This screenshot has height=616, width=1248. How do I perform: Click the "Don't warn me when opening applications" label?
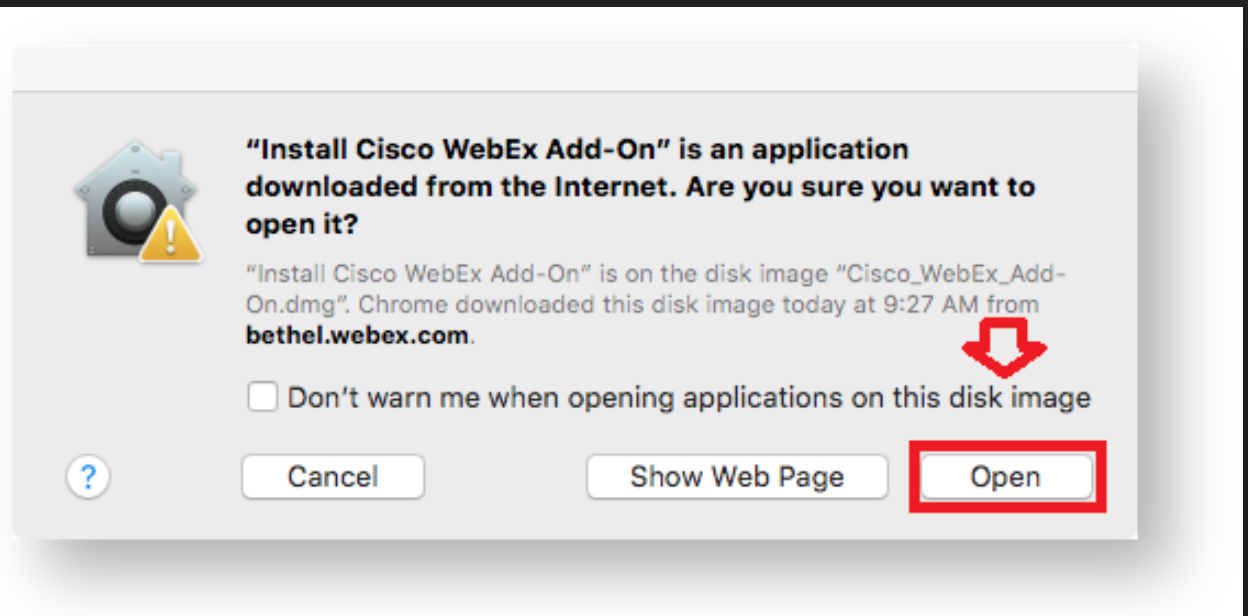(689, 398)
